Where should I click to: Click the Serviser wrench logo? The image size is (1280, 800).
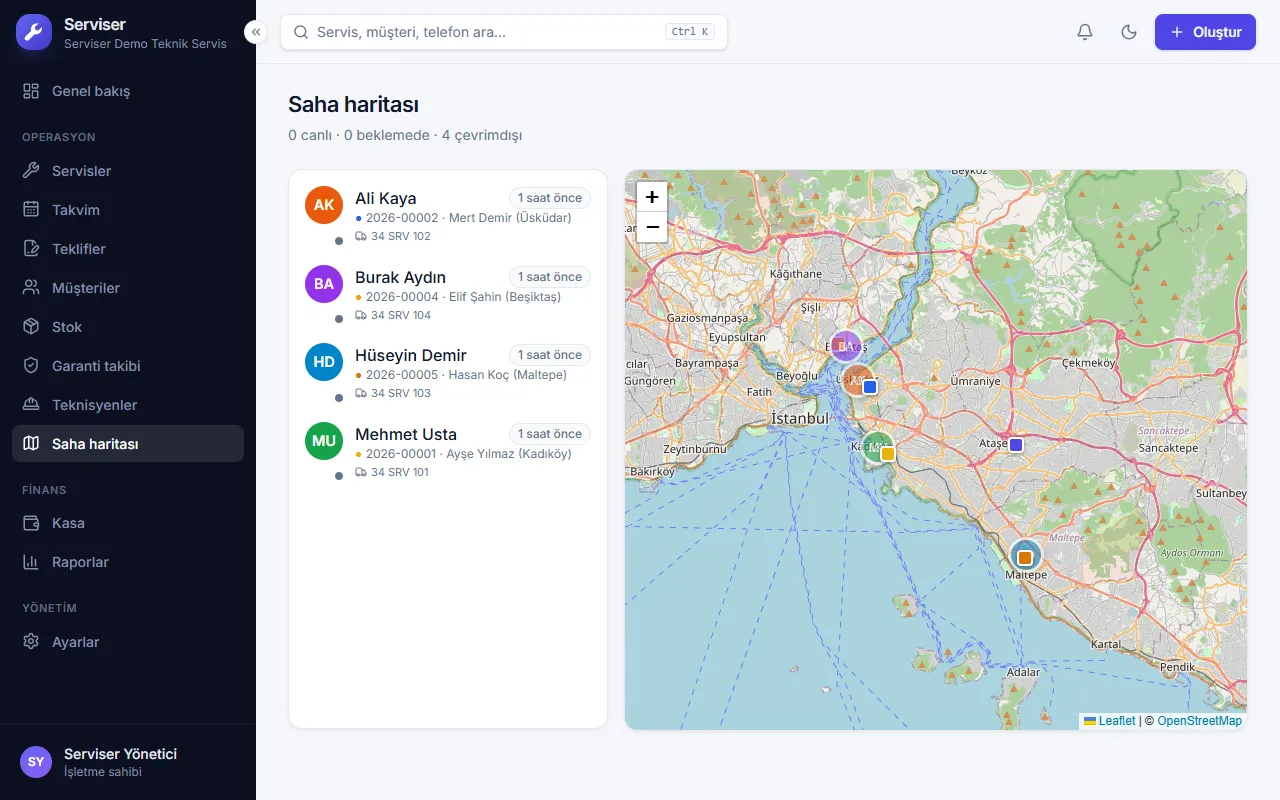tap(33, 32)
